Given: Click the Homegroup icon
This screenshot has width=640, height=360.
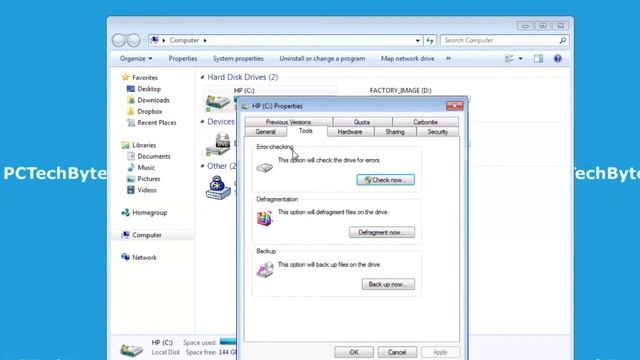Looking at the screenshot, I should 125,213.
